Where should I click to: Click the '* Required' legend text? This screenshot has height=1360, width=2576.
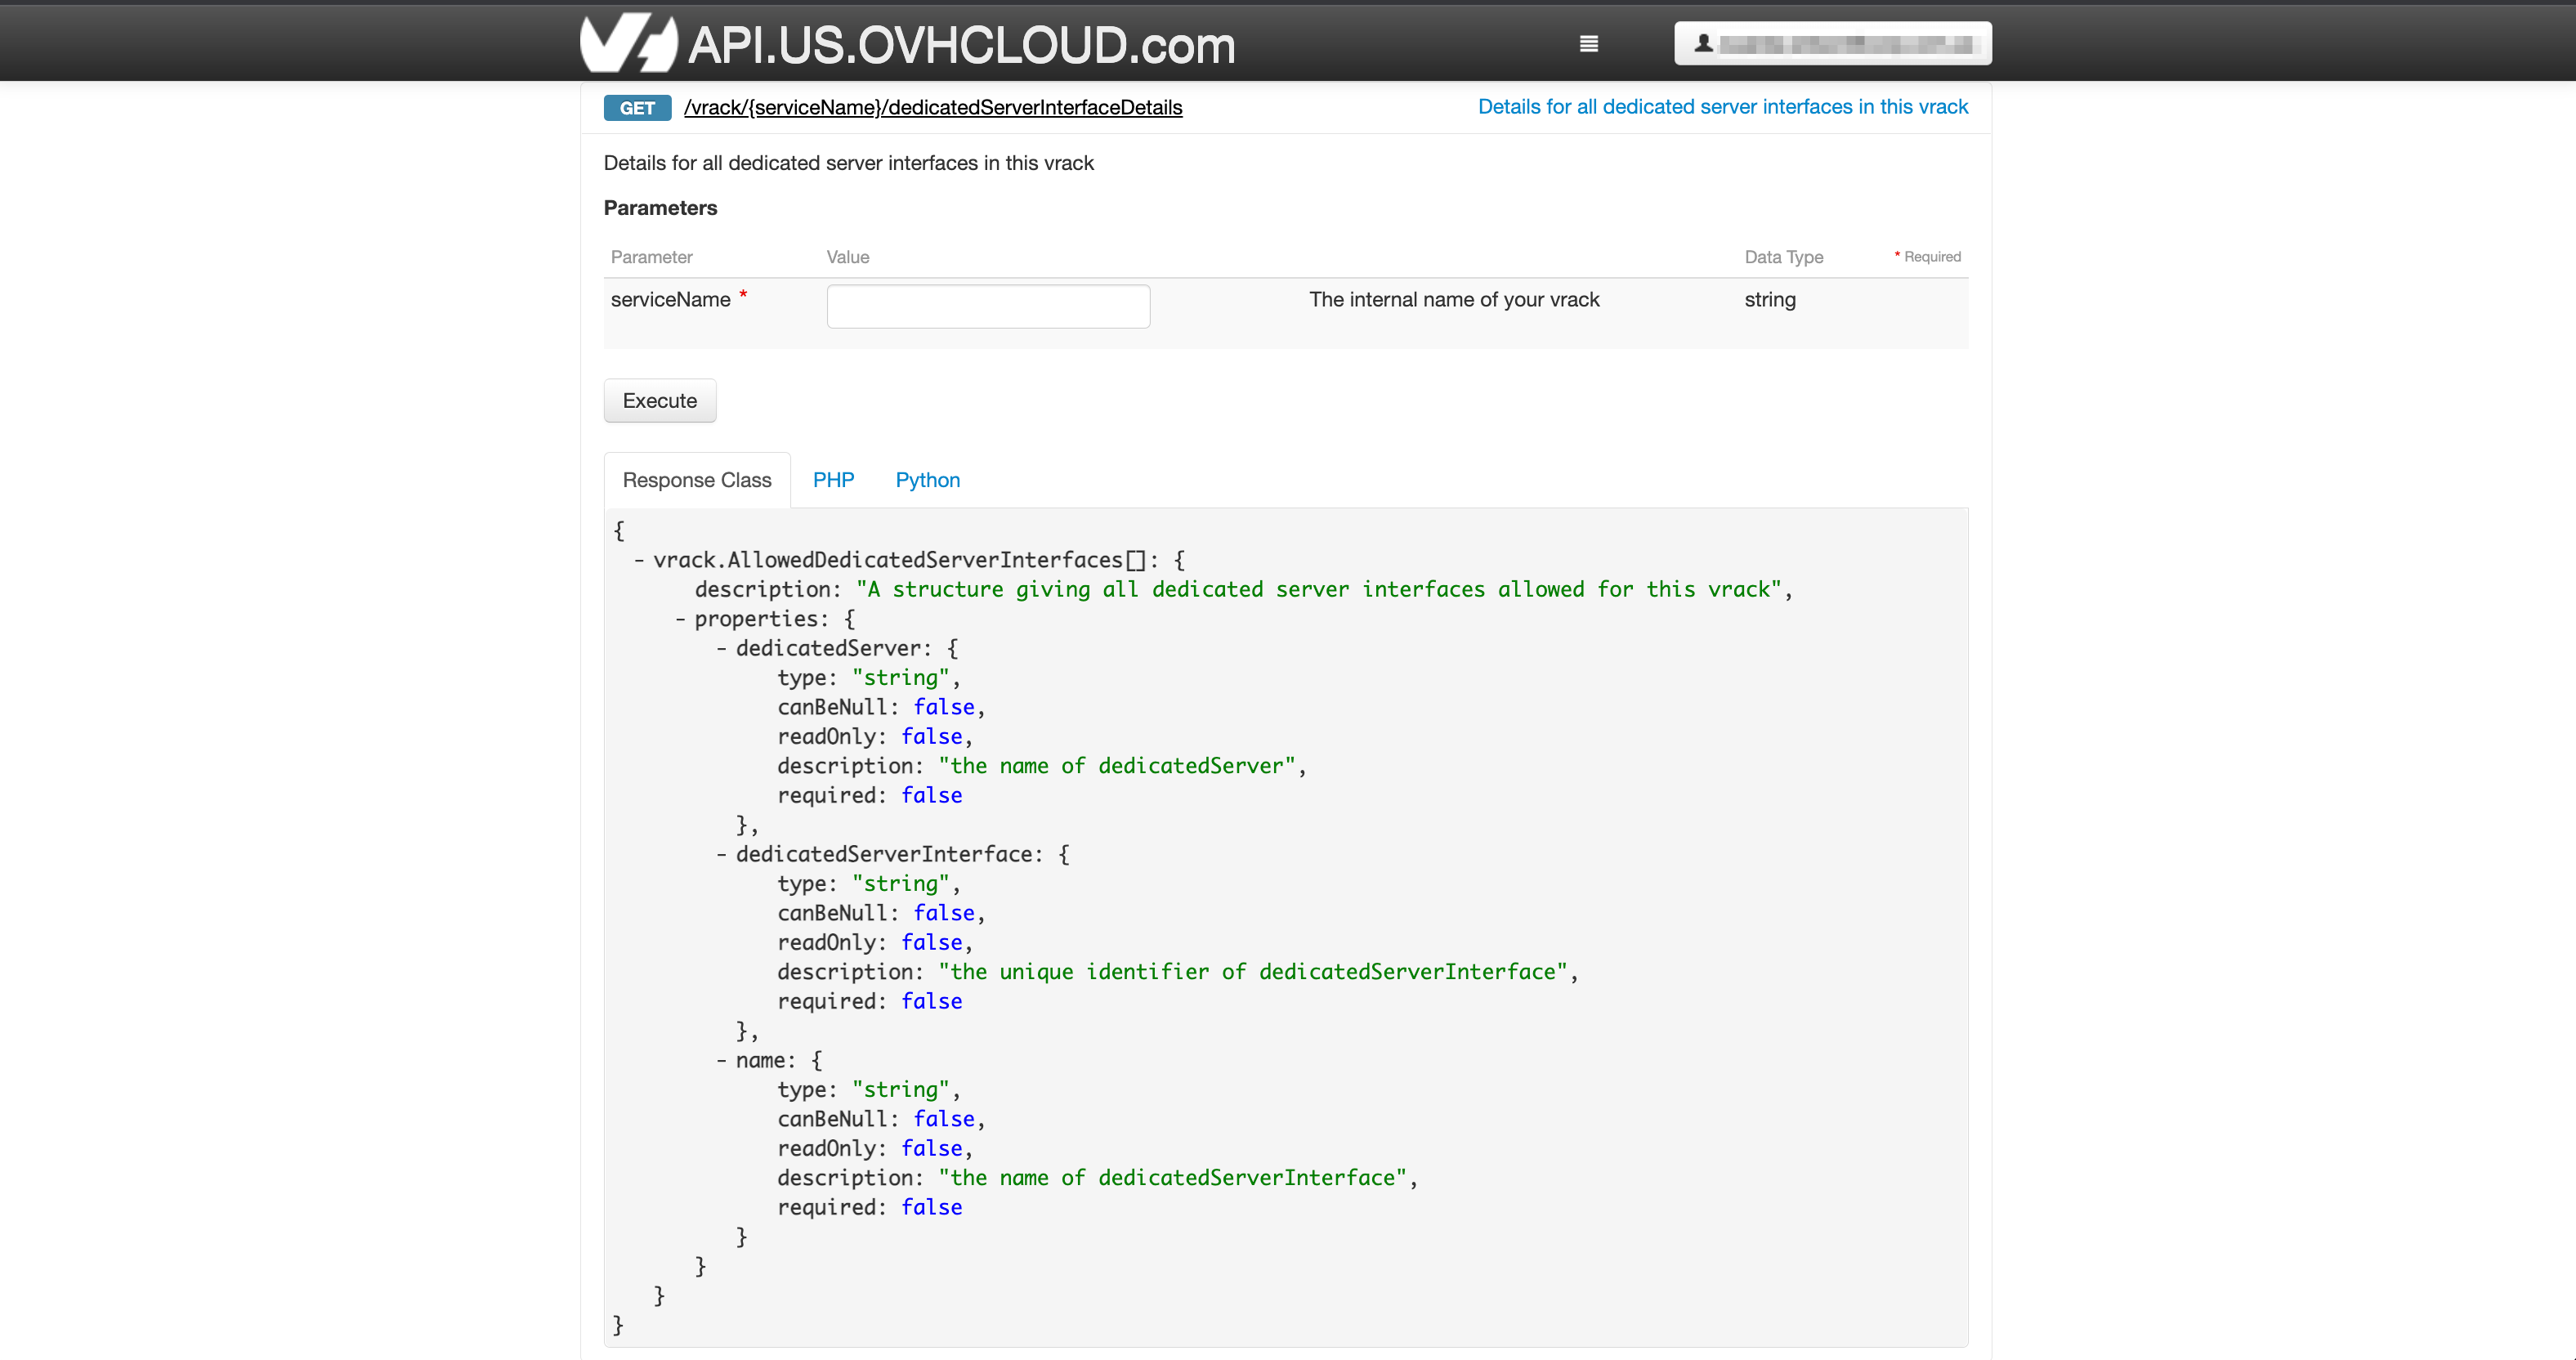1928,257
